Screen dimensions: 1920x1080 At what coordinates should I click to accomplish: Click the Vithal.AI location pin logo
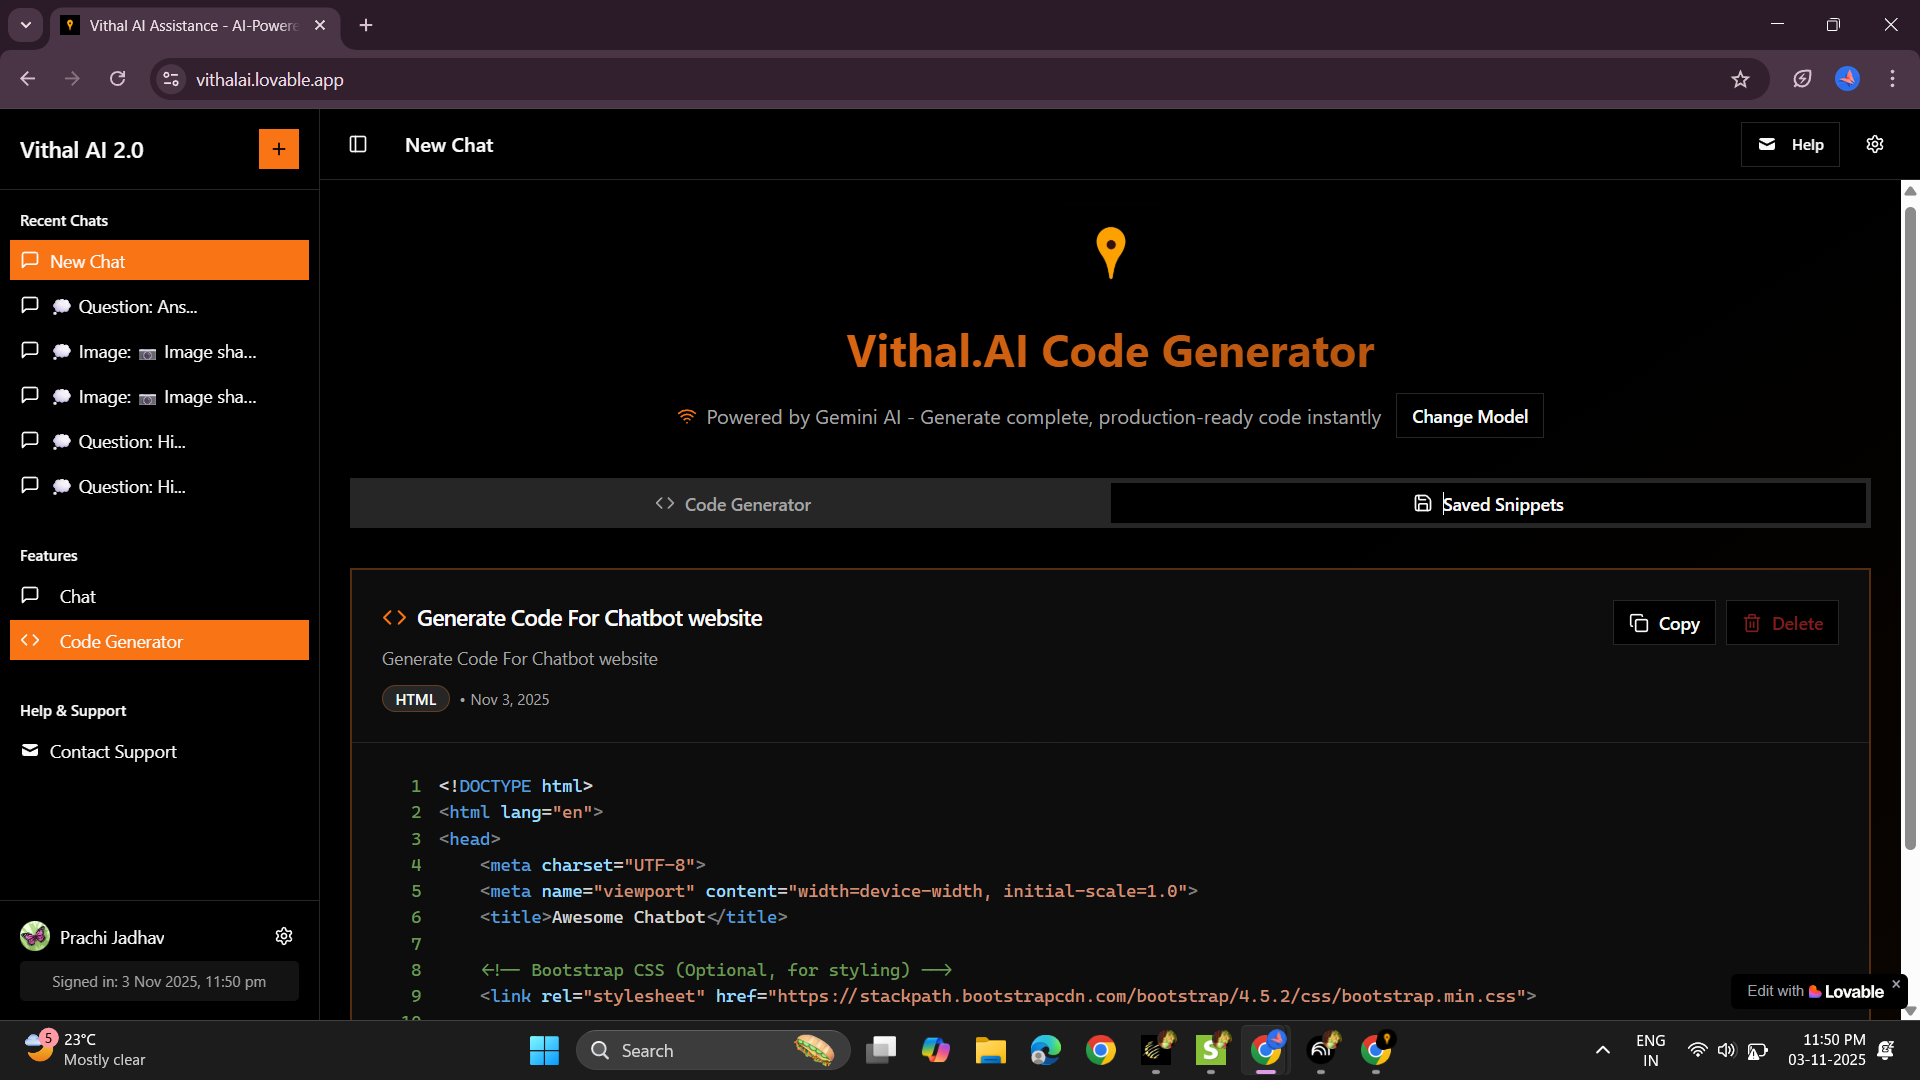(1110, 253)
